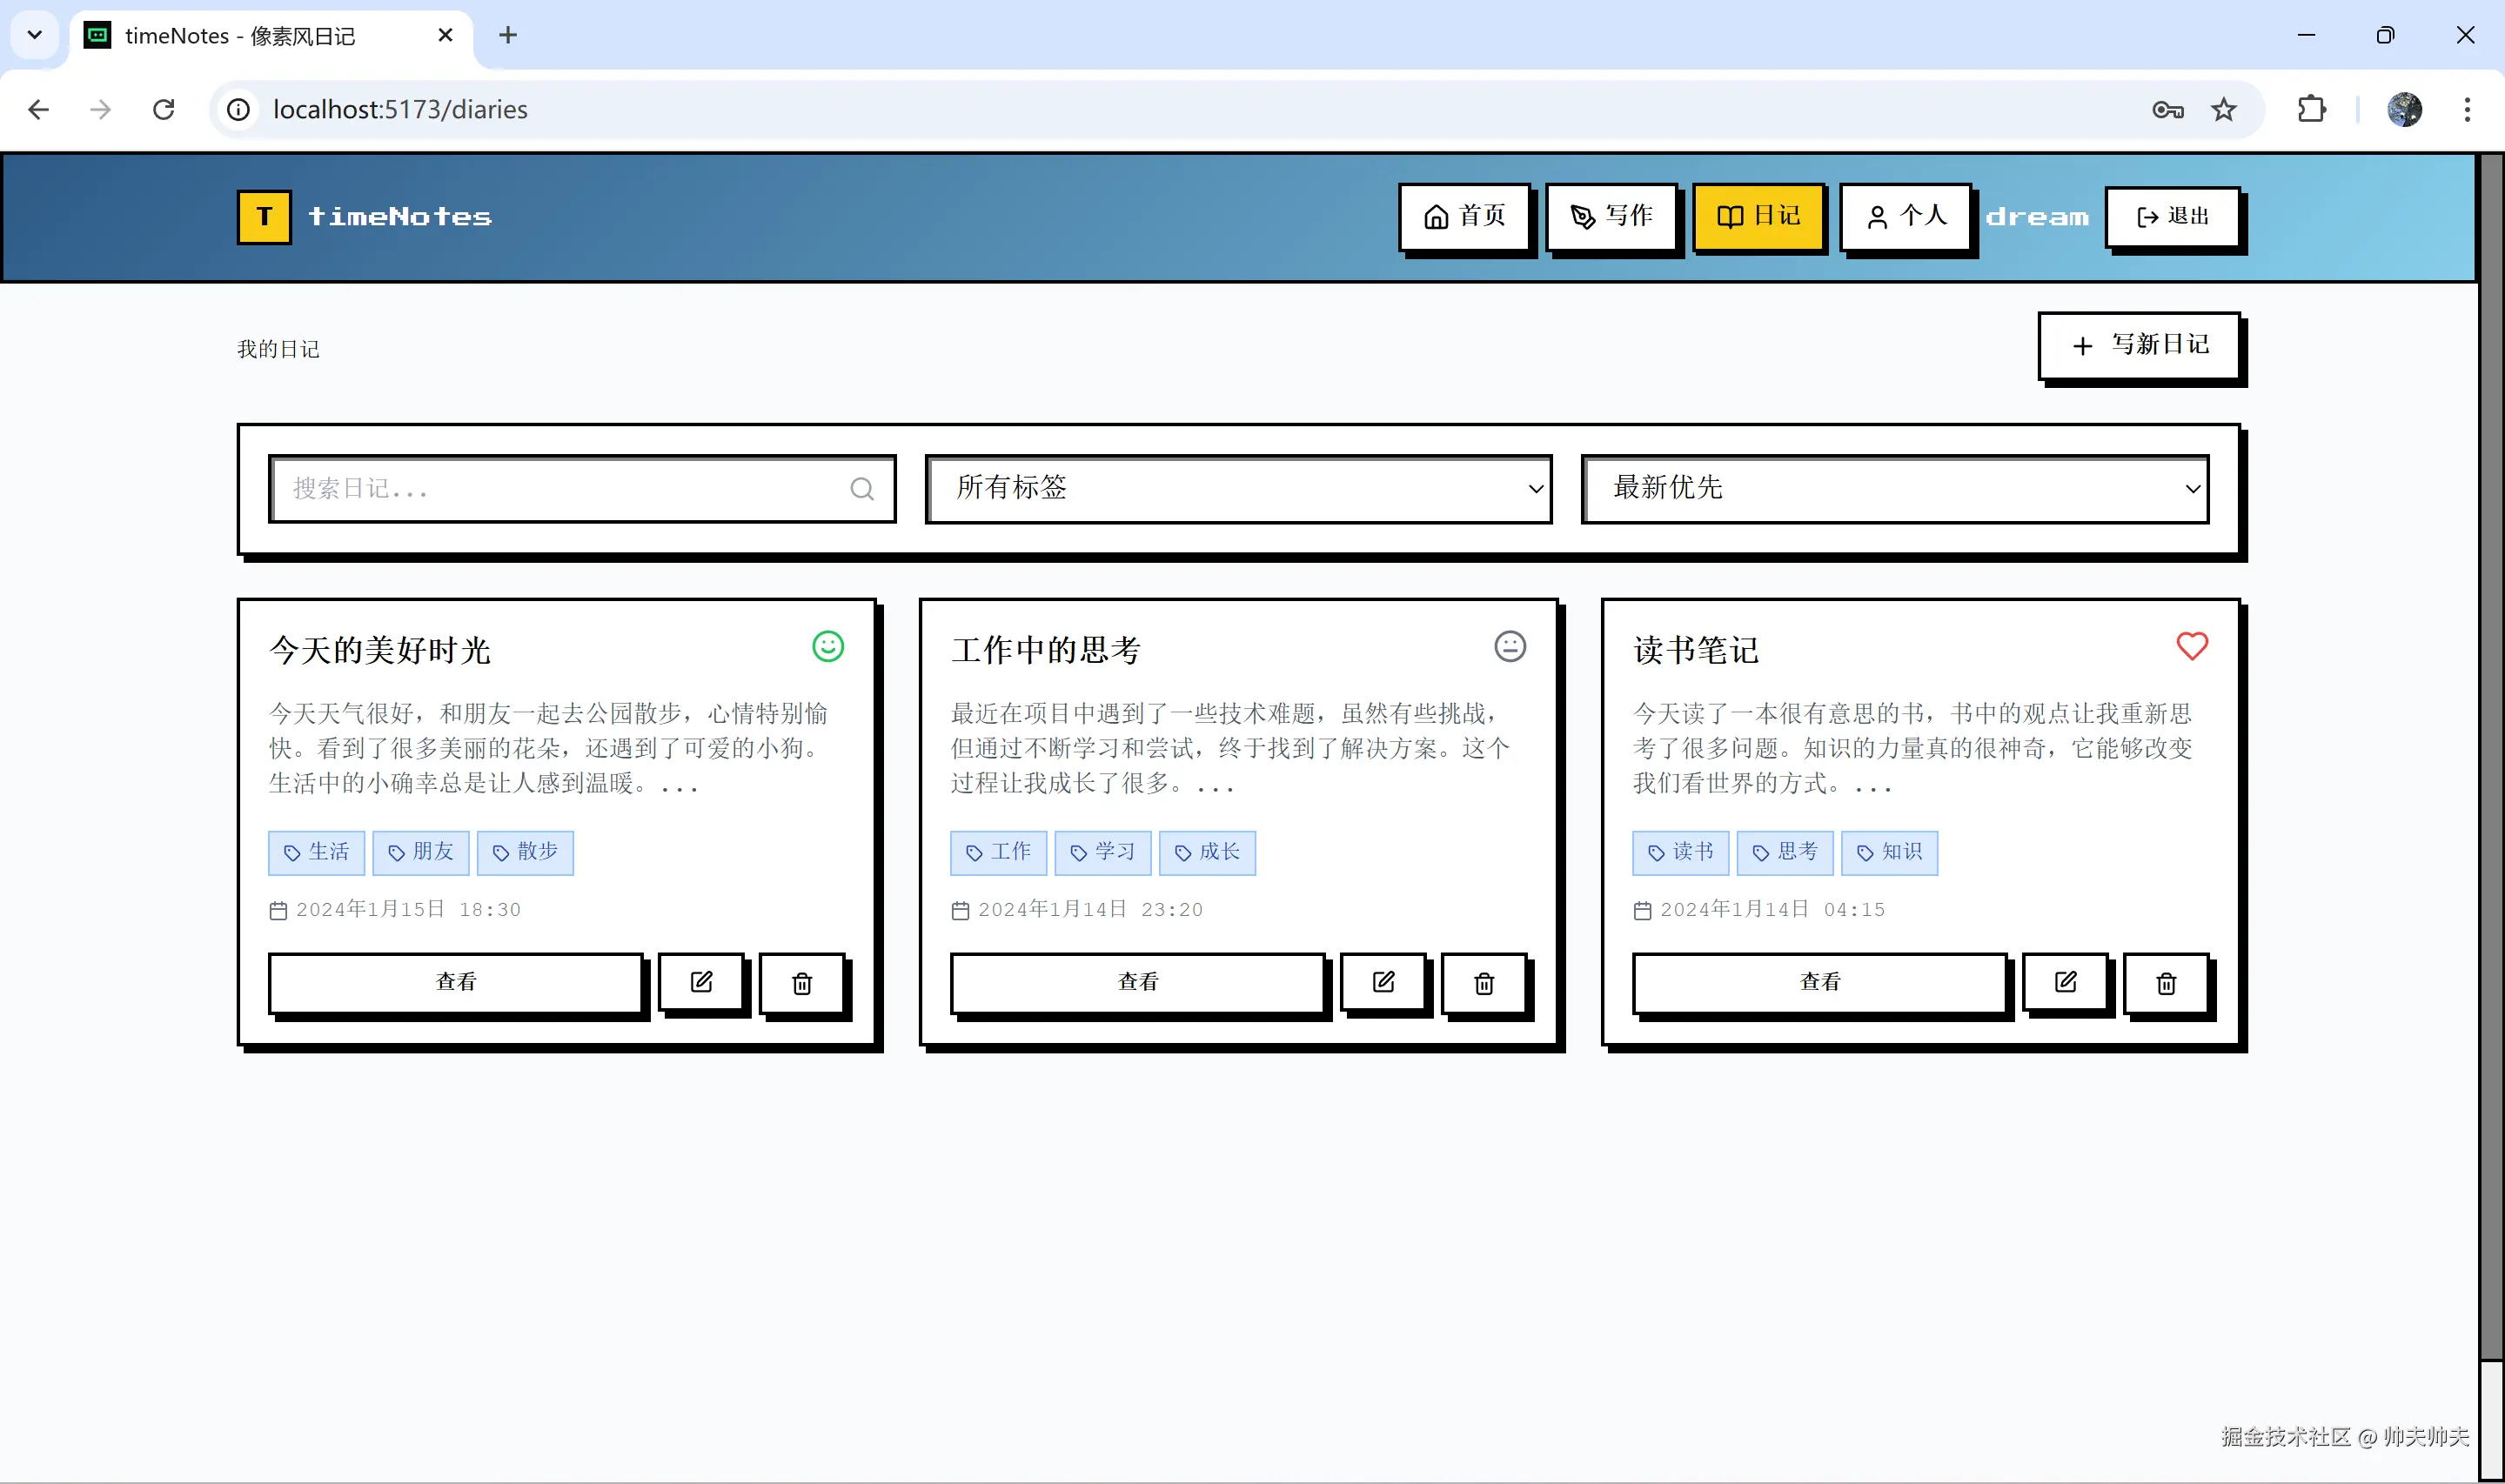The image size is (2505, 1484).
Task: Click the search magnifier icon
Action: (861, 489)
